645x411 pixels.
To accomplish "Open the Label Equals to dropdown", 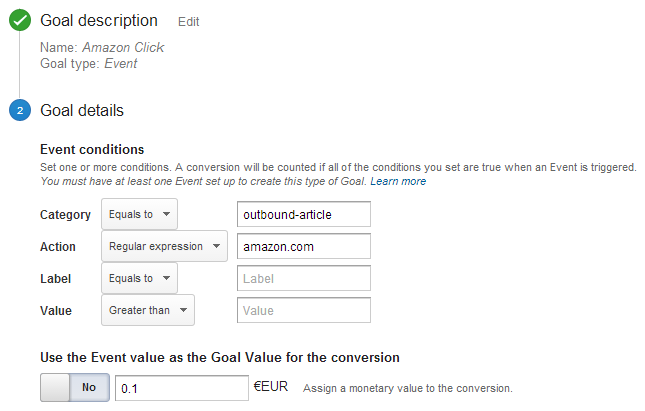I will (x=139, y=278).
